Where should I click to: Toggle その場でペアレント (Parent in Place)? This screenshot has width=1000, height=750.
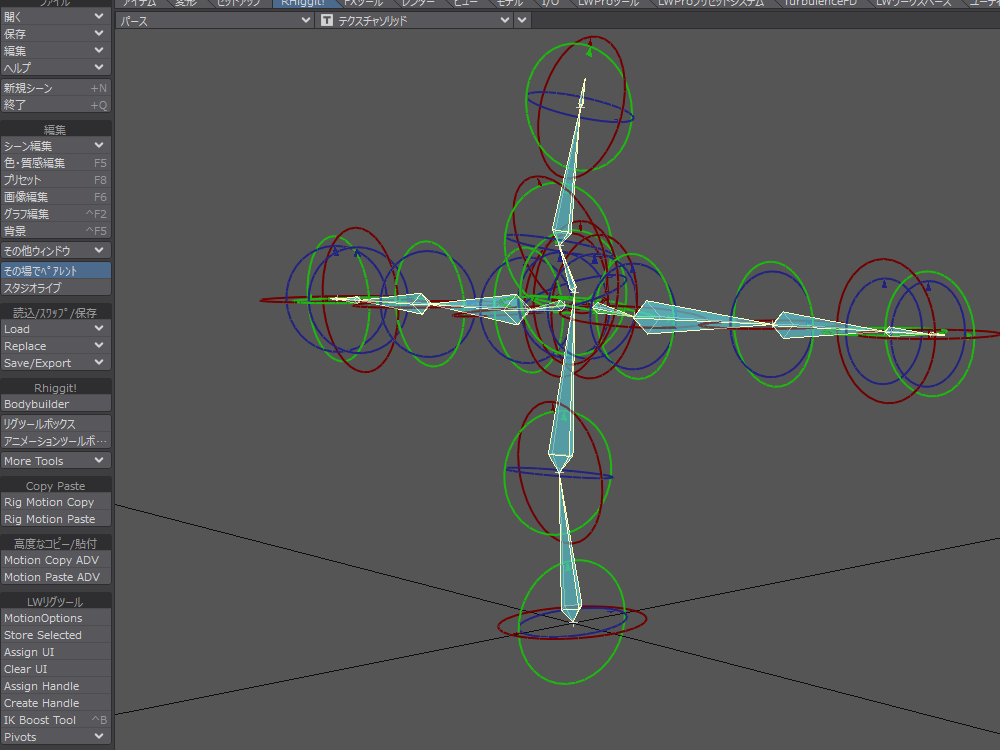click(x=55, y=270)
